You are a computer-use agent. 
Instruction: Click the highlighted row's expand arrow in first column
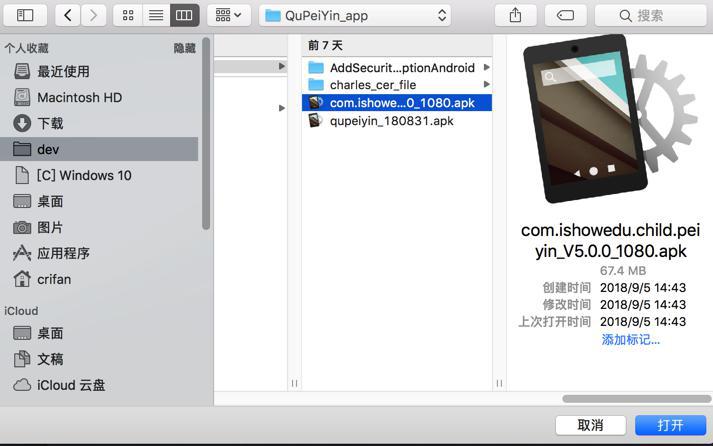pyautogui.click(x=282, y=66)
